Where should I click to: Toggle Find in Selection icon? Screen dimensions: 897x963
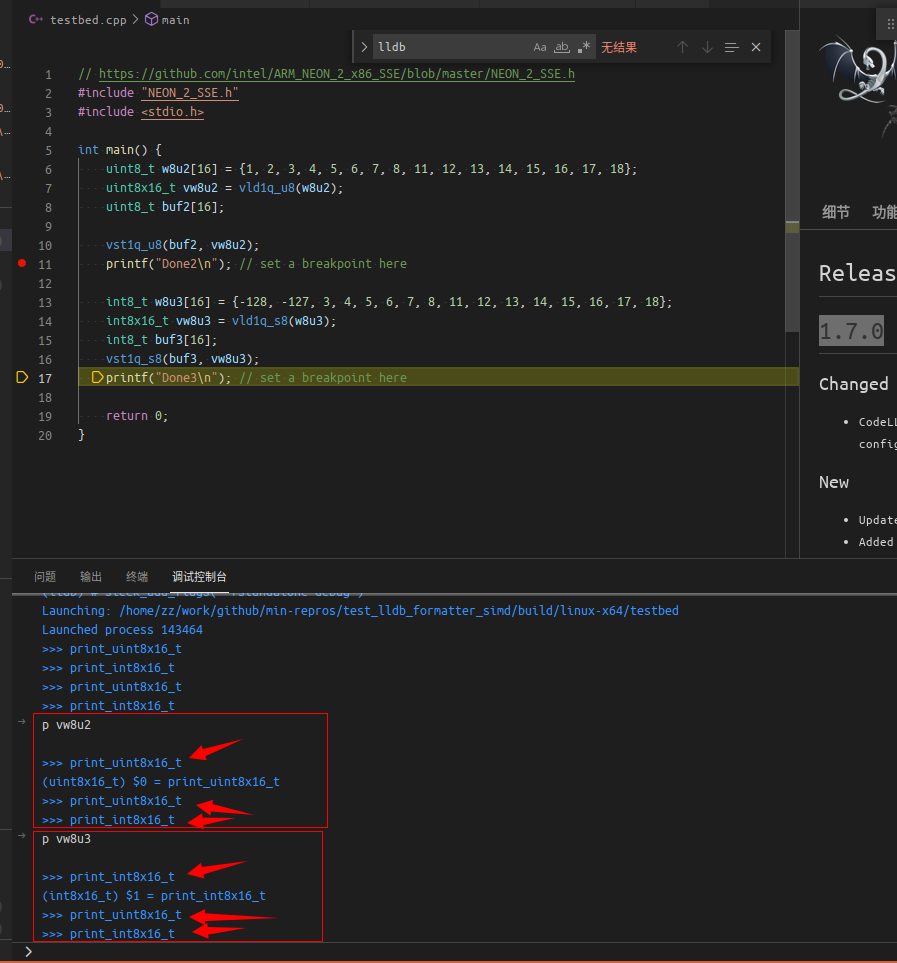pyautogui.click(x=731, y=47)
